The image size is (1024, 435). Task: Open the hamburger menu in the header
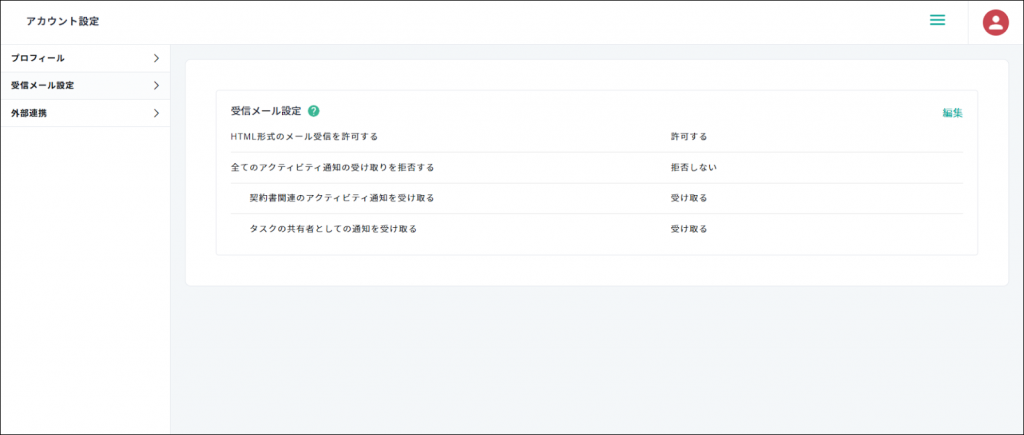click(x=937, y=20)
